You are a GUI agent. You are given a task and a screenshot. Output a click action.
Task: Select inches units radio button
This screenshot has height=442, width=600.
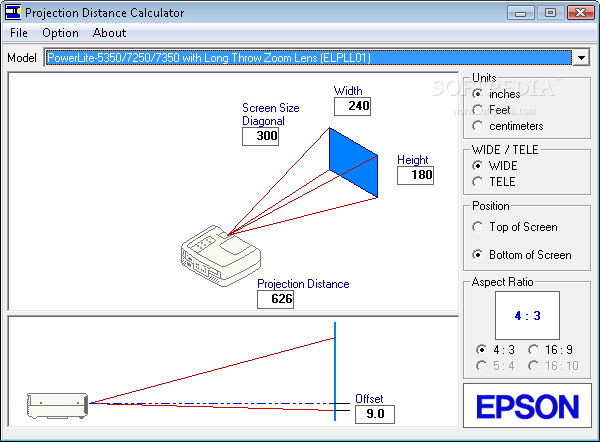point(496,94)
